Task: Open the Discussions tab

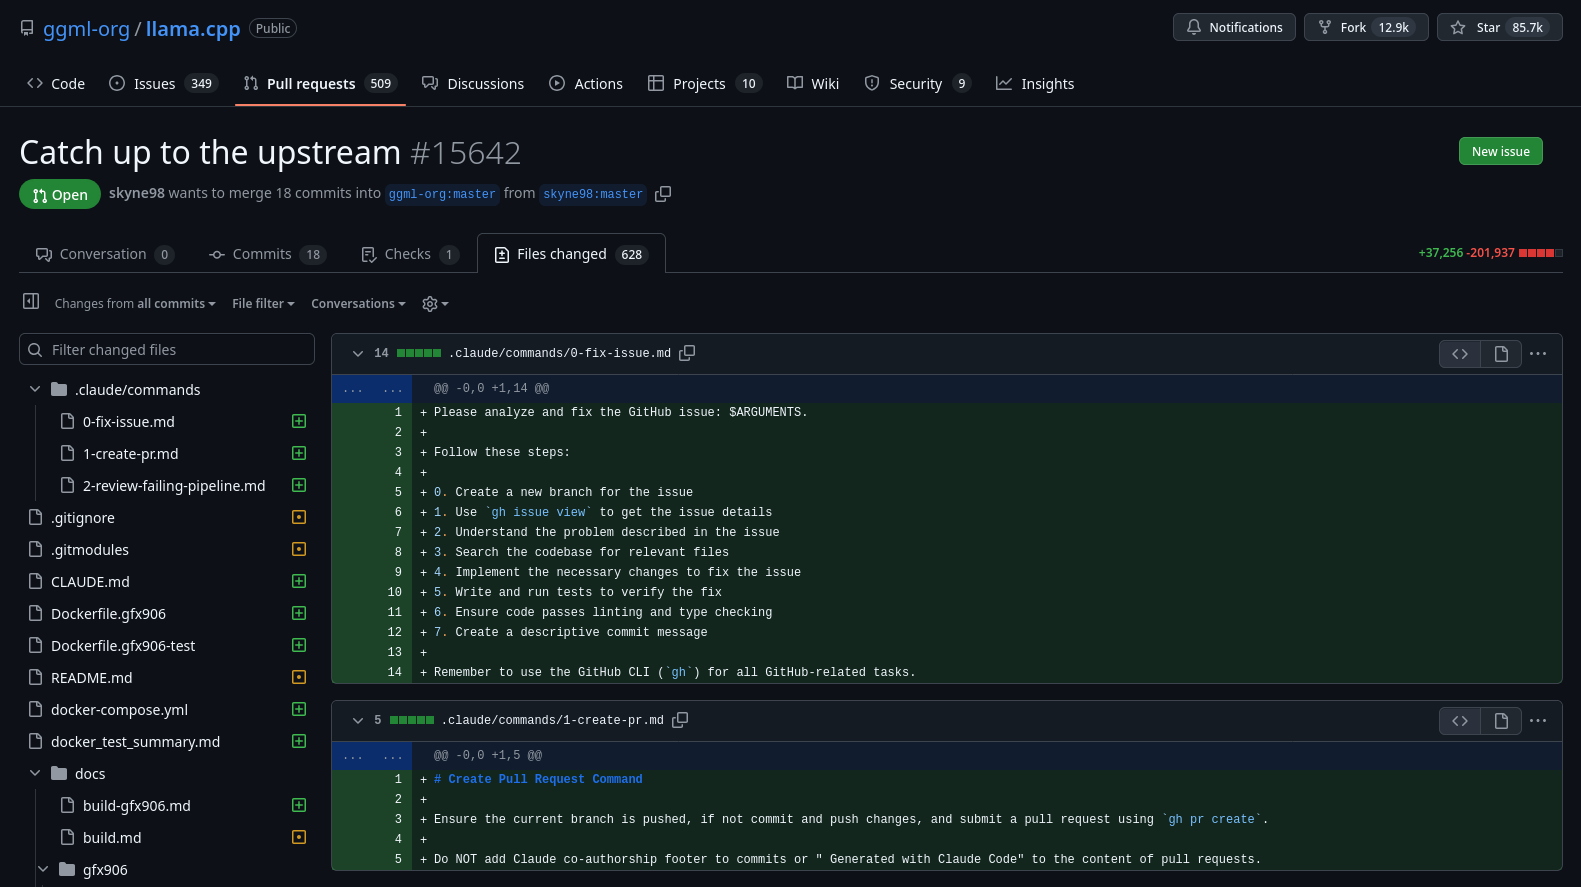Action: coord(473,84)
